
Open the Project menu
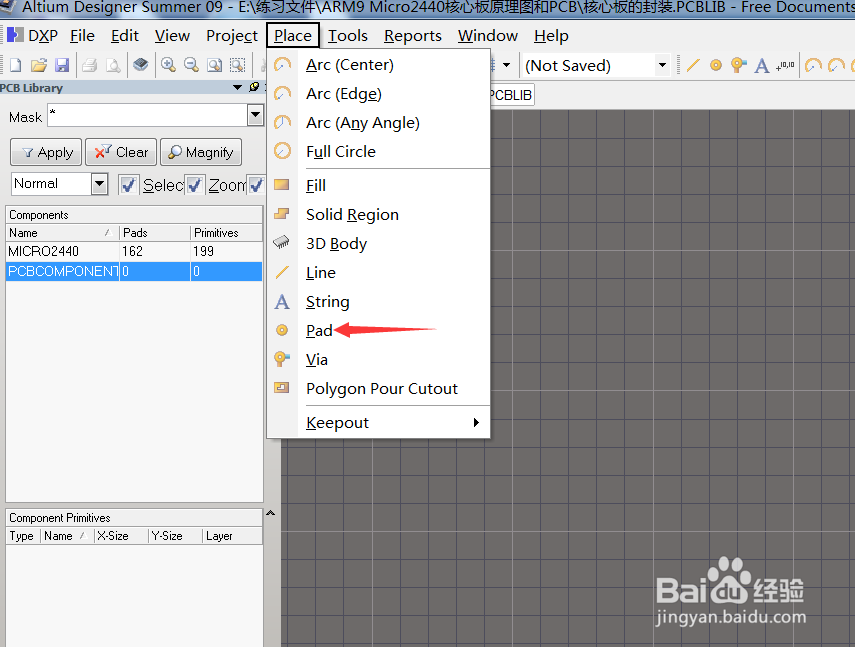tap(232, 36)
